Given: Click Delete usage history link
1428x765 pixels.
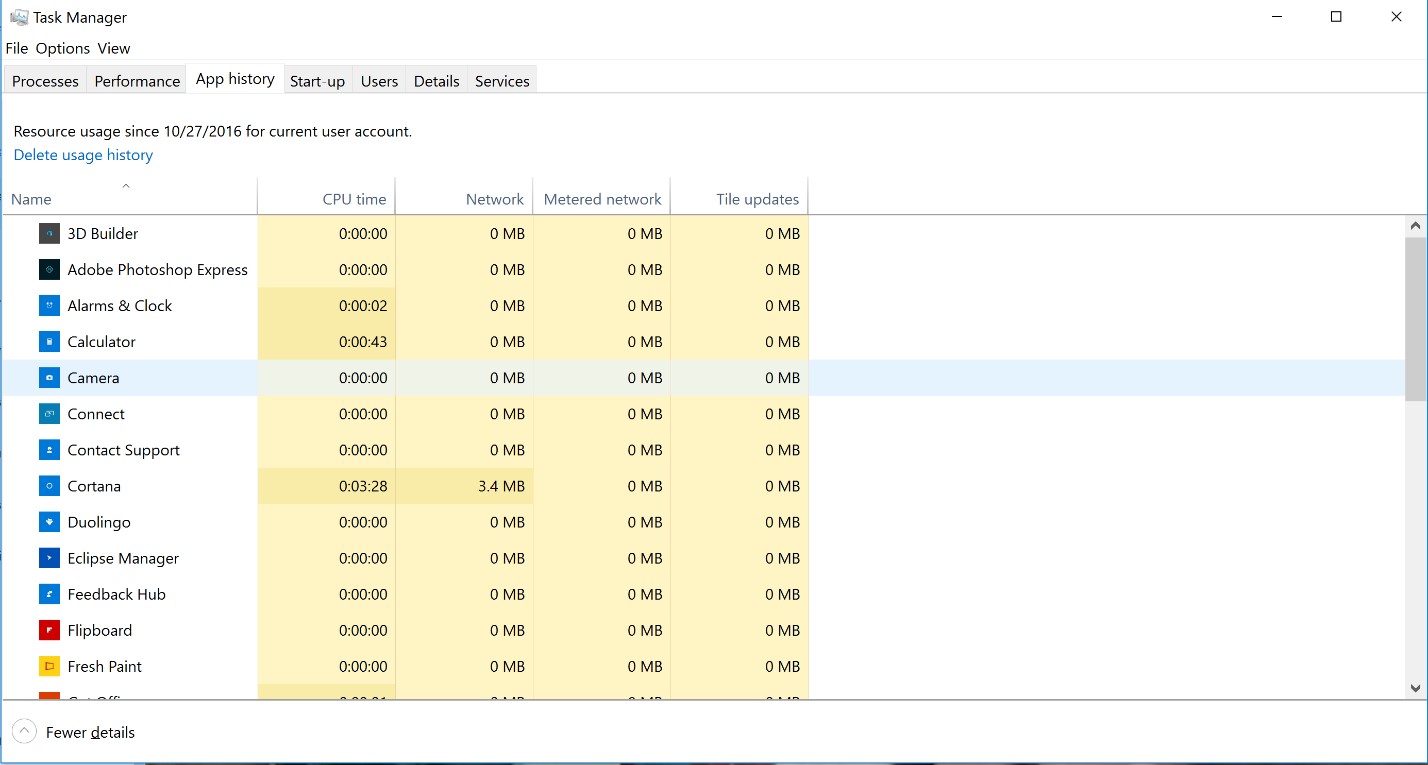Looking at the screenshot, I should coord(83,155).
